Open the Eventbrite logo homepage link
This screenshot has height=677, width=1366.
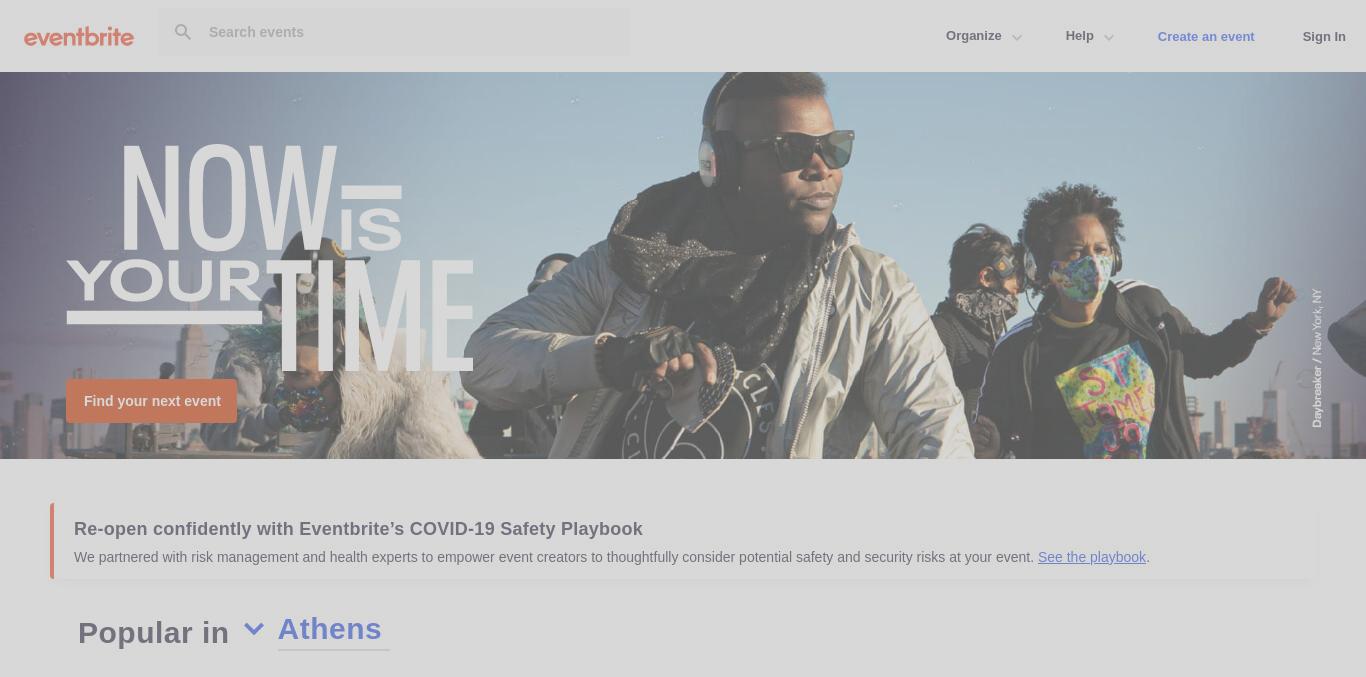point(79,37)
